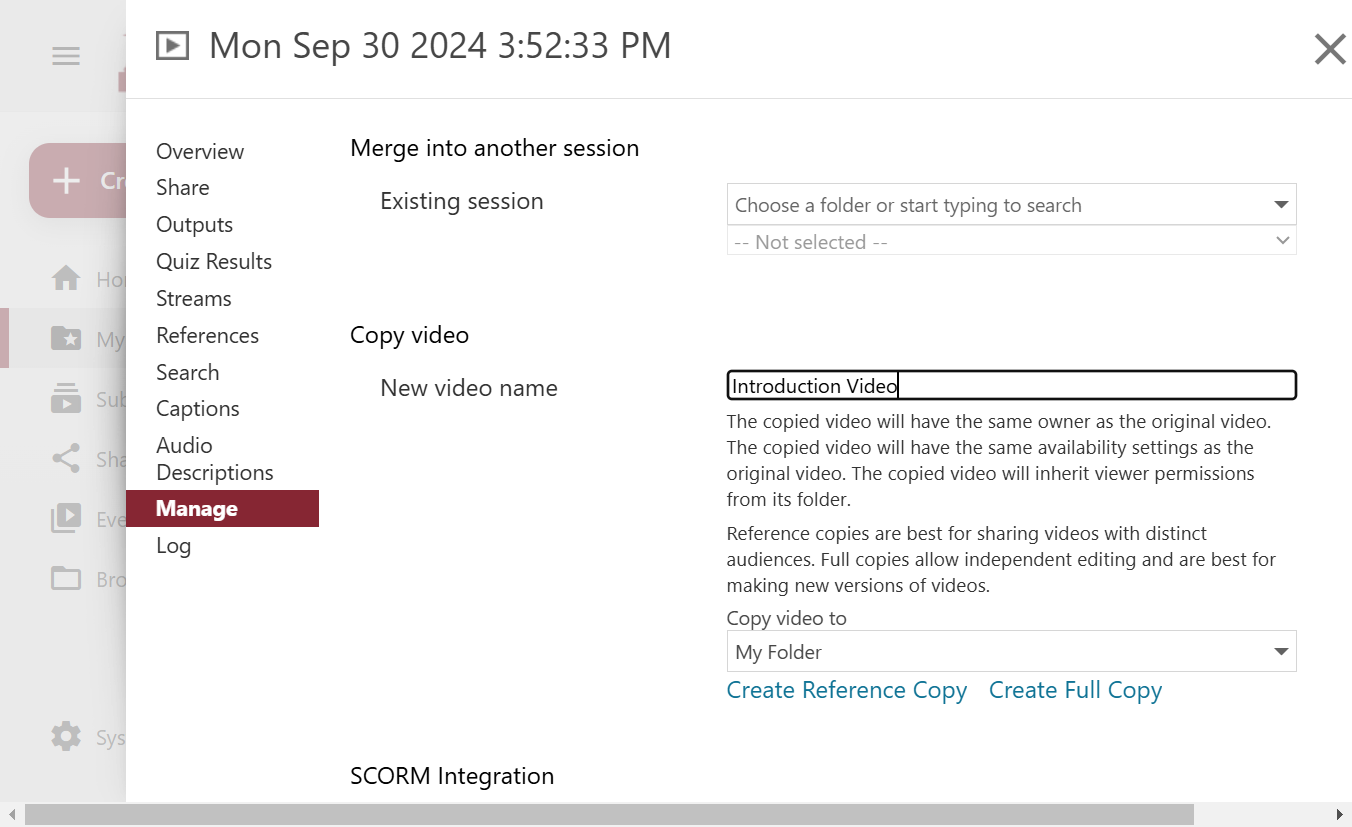
Task: Open the References tab
Action: point(207,335)
